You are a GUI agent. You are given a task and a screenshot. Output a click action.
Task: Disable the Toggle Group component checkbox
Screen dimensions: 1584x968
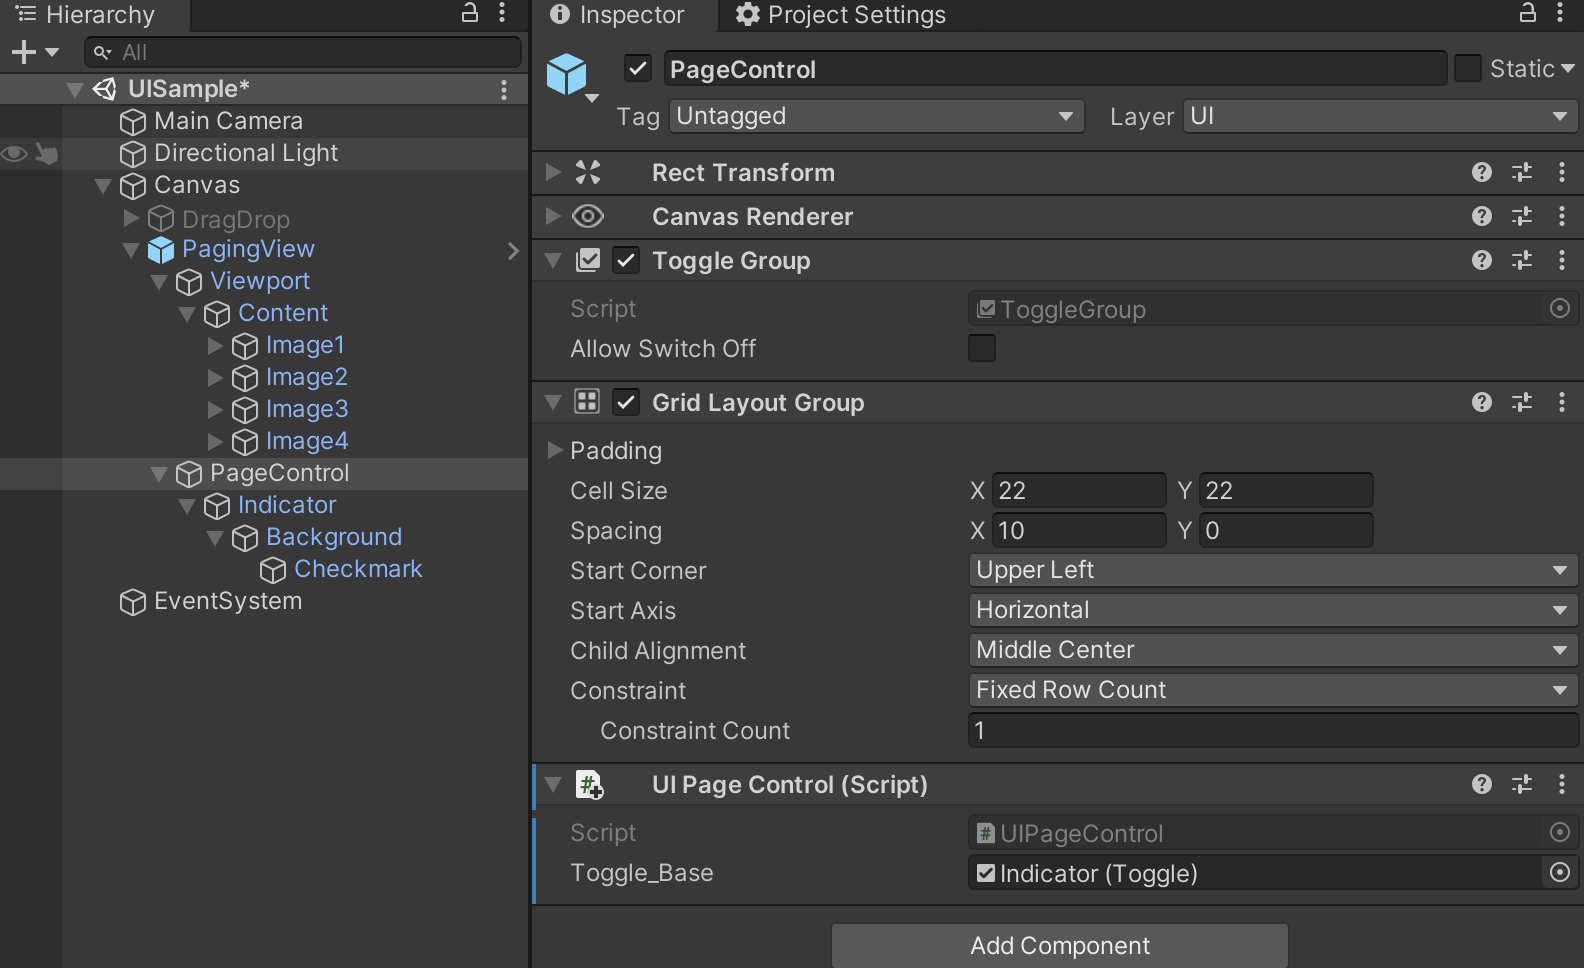point(626,260)
